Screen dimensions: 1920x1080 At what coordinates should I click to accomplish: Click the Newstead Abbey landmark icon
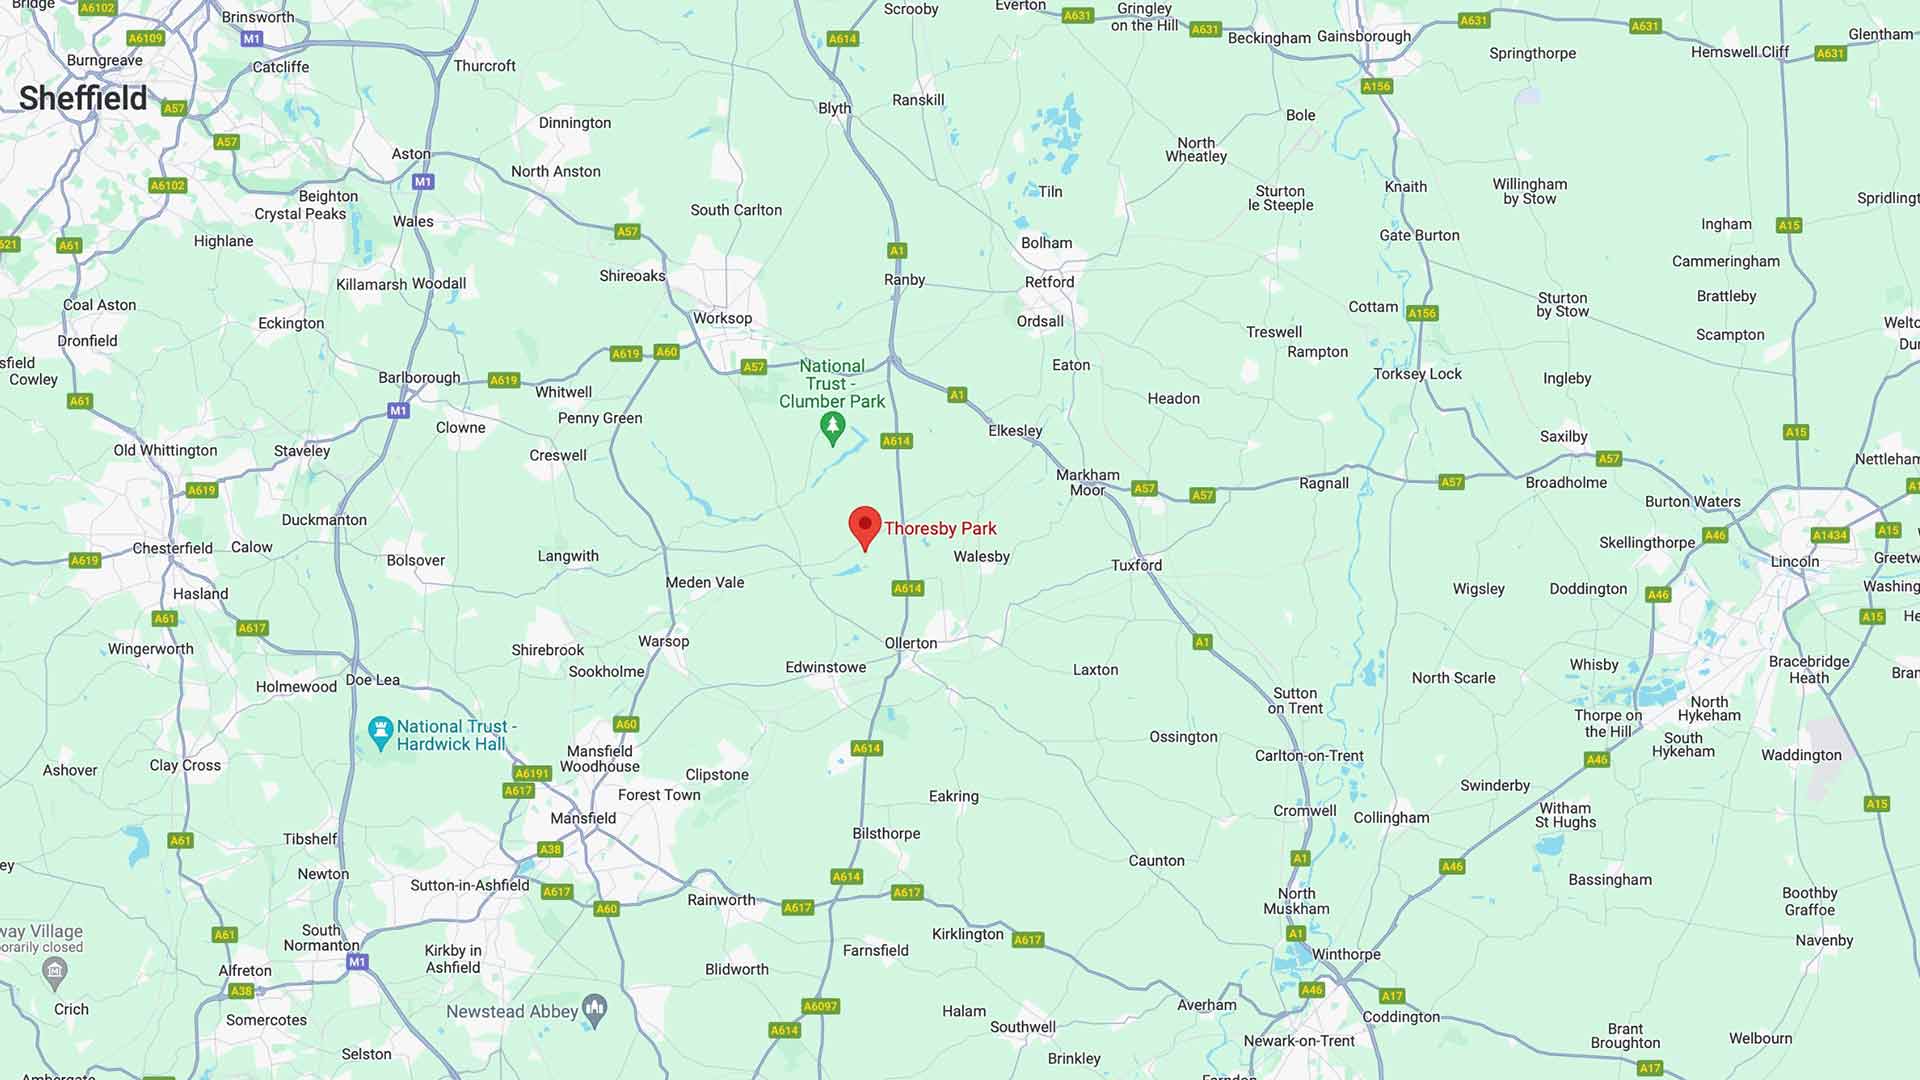click(595, 1011)
